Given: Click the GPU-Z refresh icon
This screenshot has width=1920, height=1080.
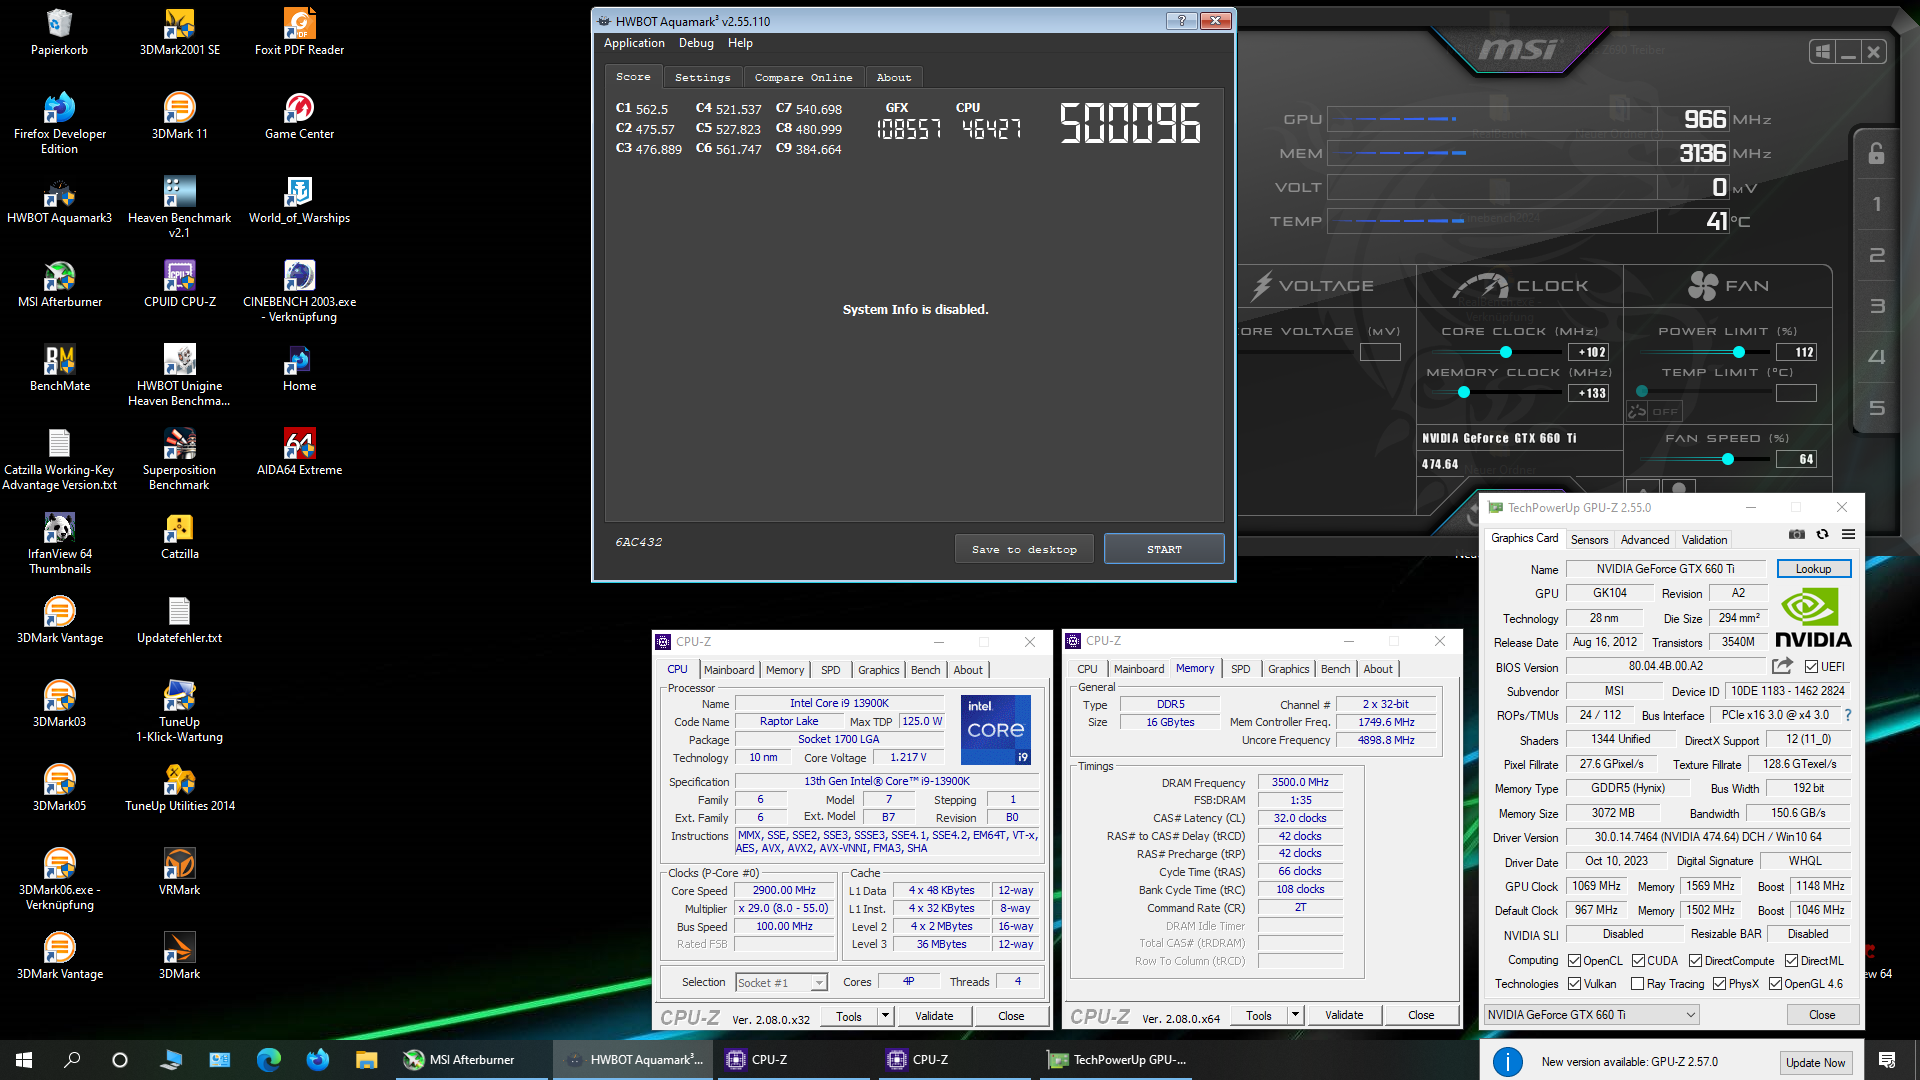Looking at the screenshot, I should (x=1823, y=535).
